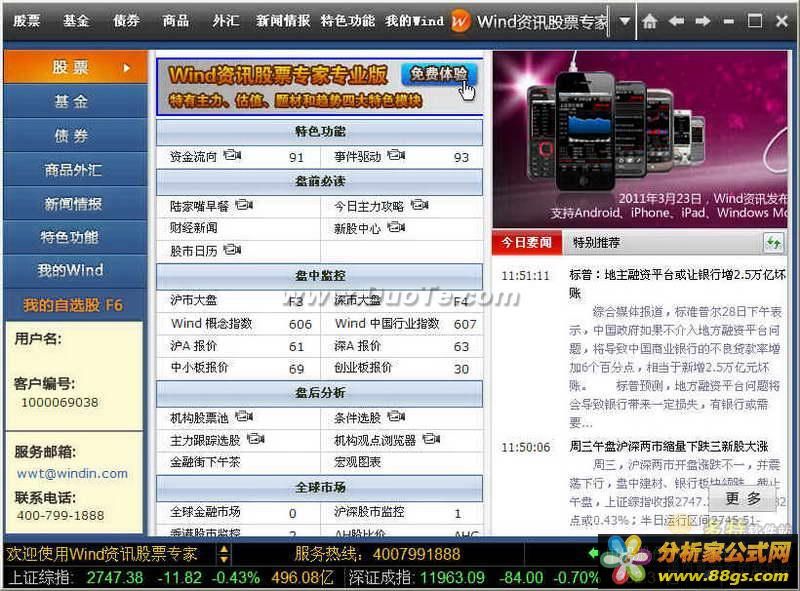Screen dimensions: 800x591
Task: Open the dropdown arrow beside Wind title
Action: click(x=624, y=21)
